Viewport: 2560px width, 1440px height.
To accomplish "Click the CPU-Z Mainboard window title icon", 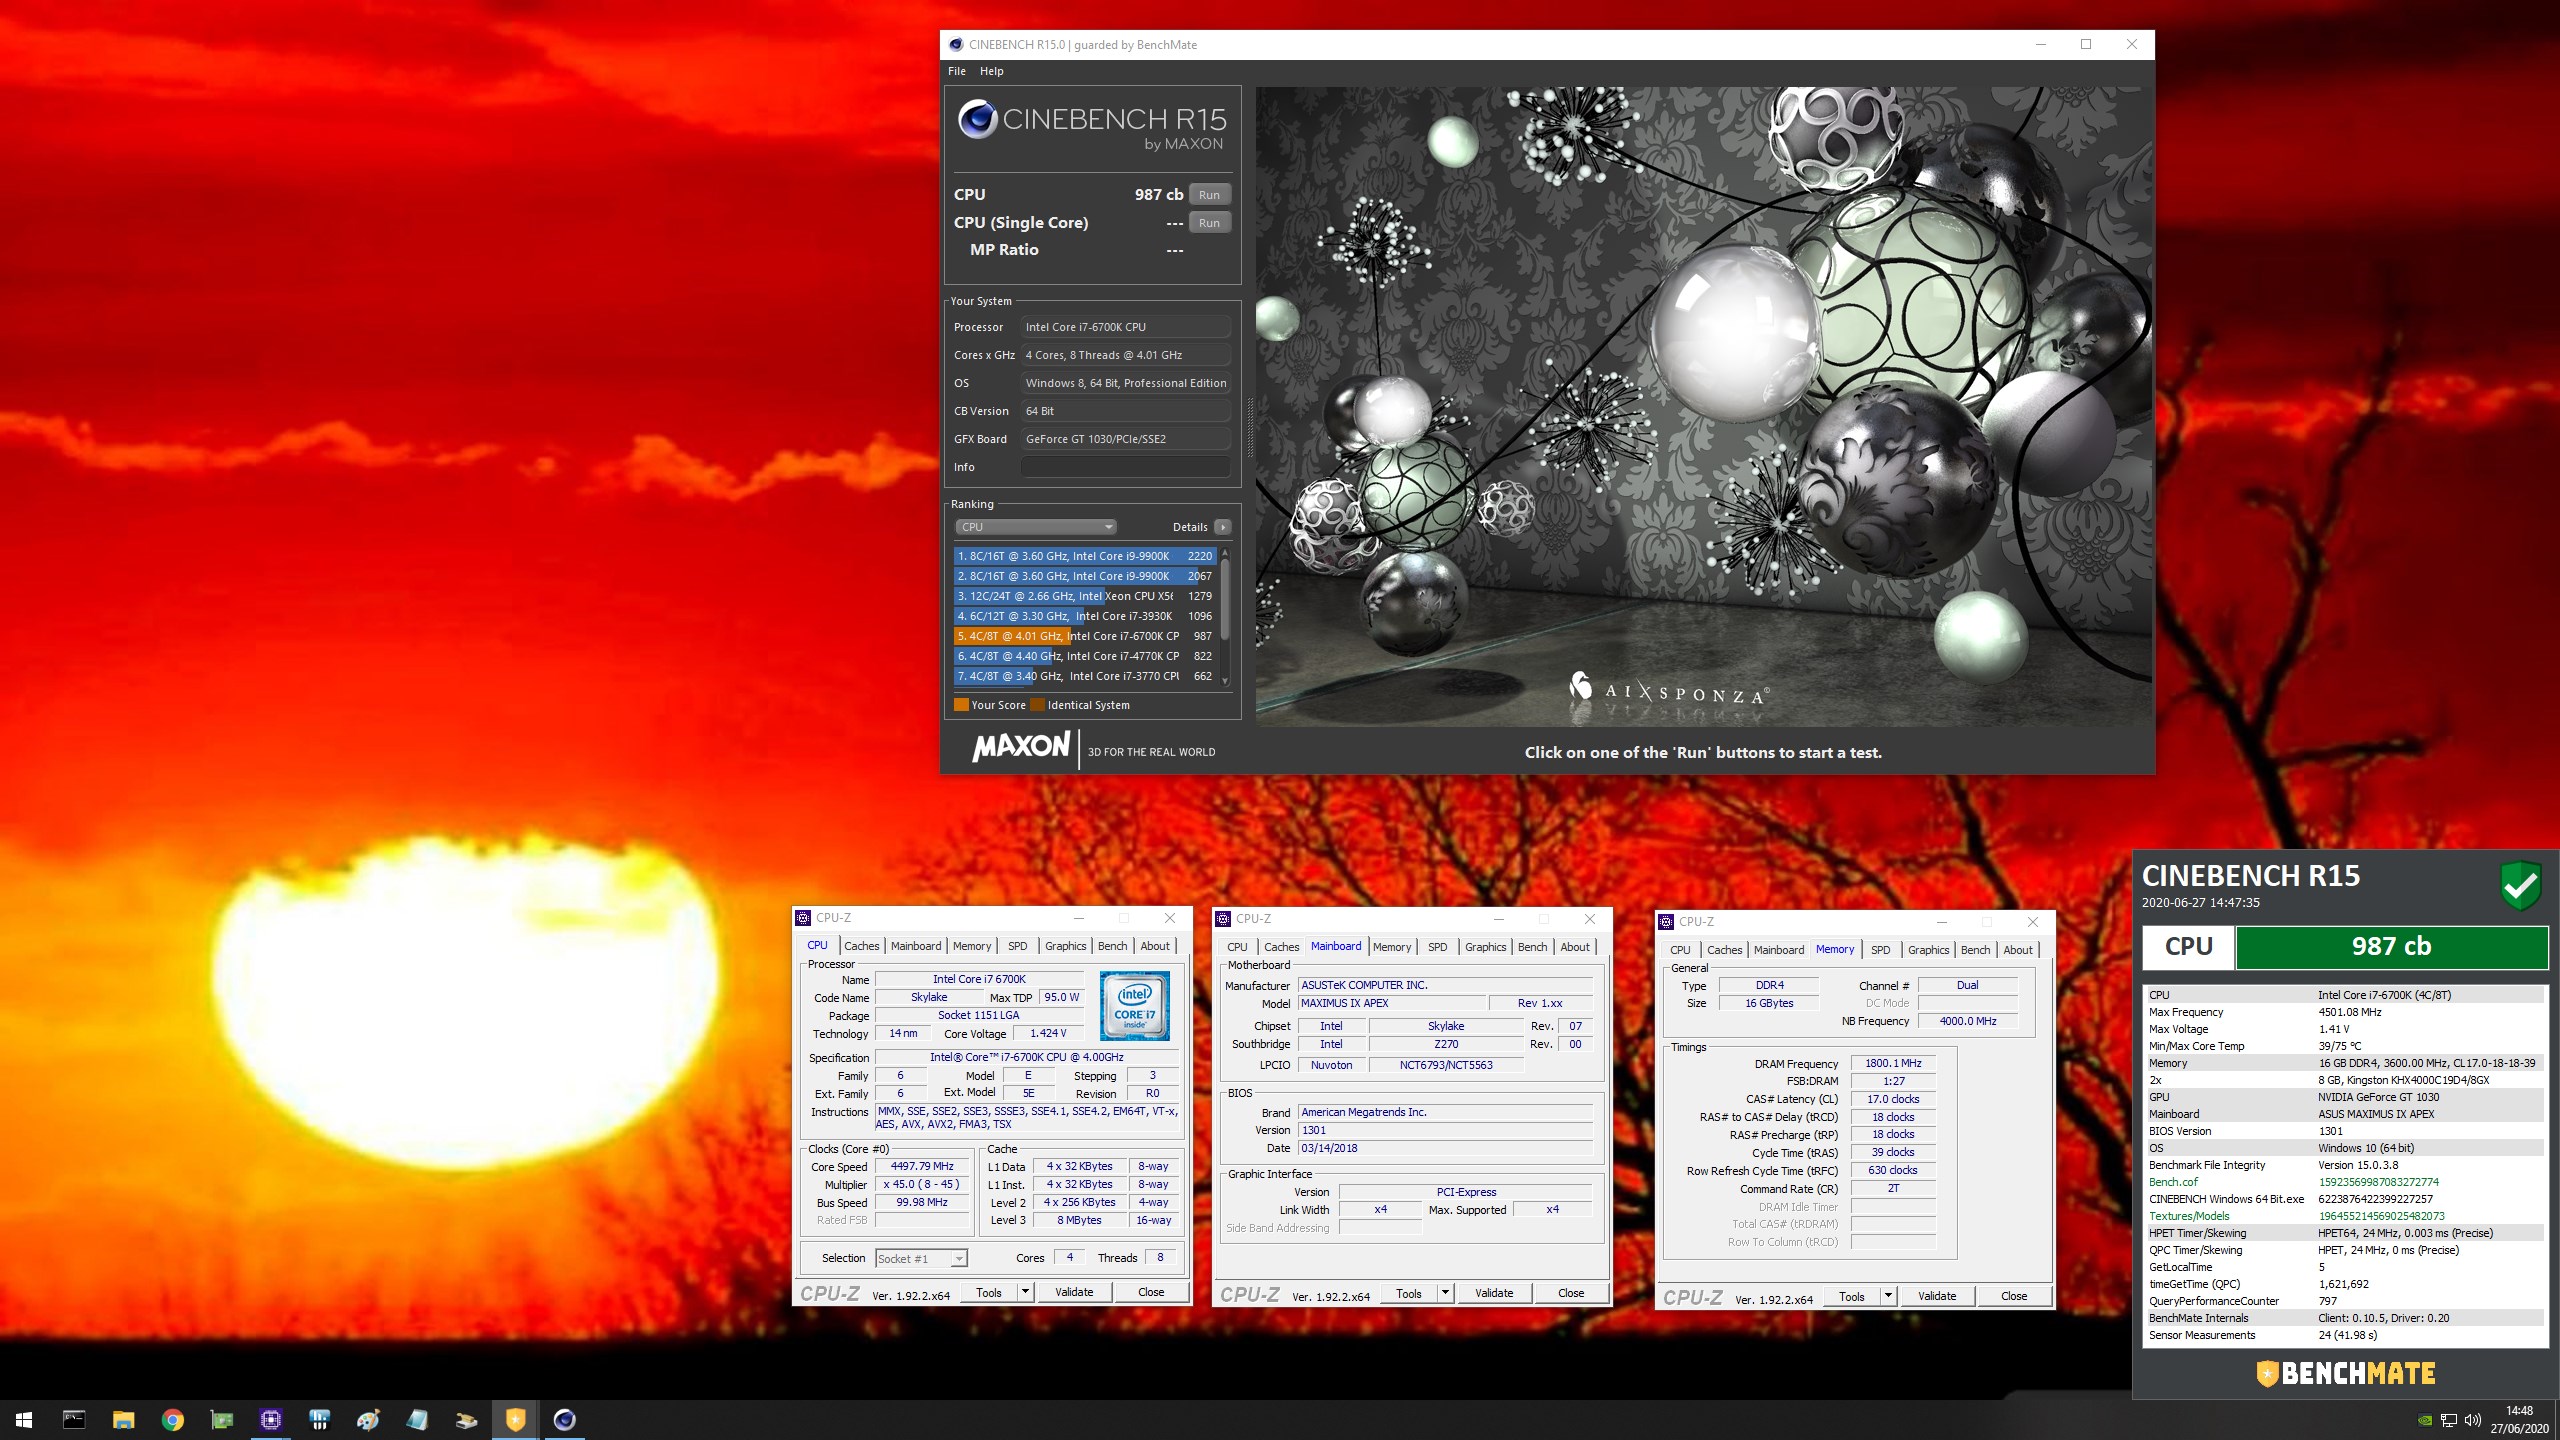I will (x=1222, y=918).
